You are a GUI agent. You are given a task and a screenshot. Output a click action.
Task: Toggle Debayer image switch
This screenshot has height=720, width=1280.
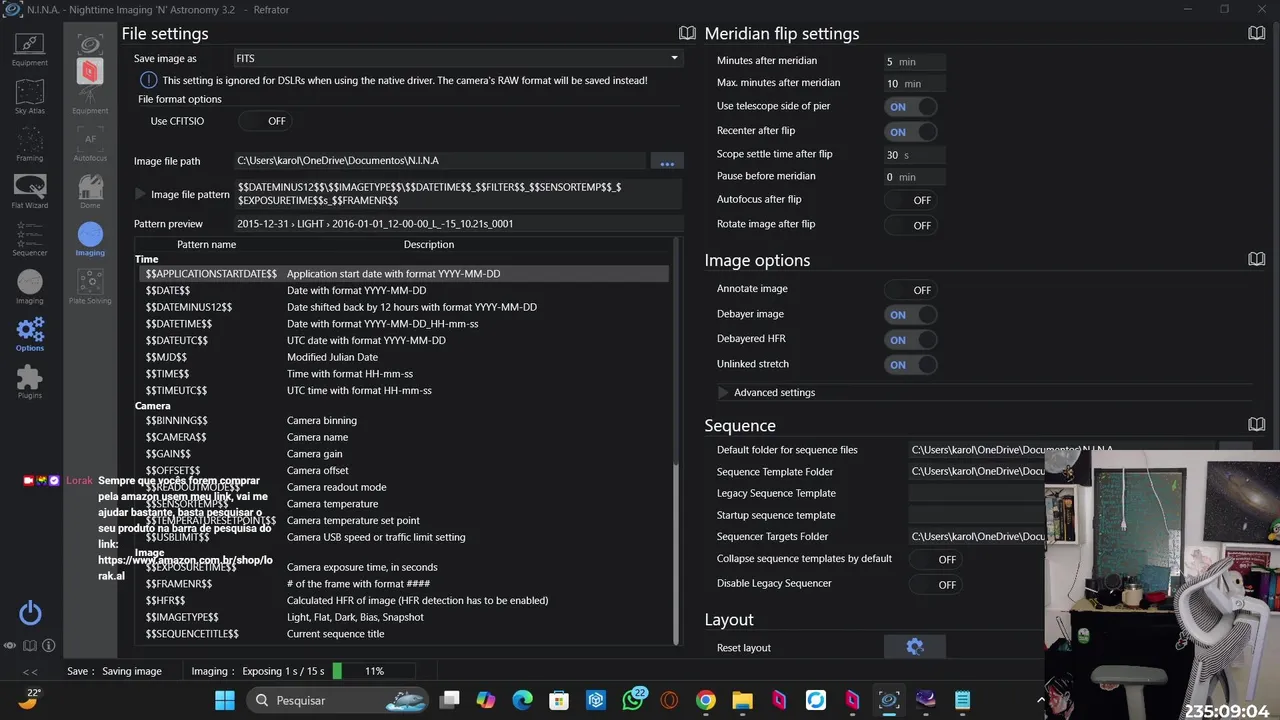tap(911, 315)
